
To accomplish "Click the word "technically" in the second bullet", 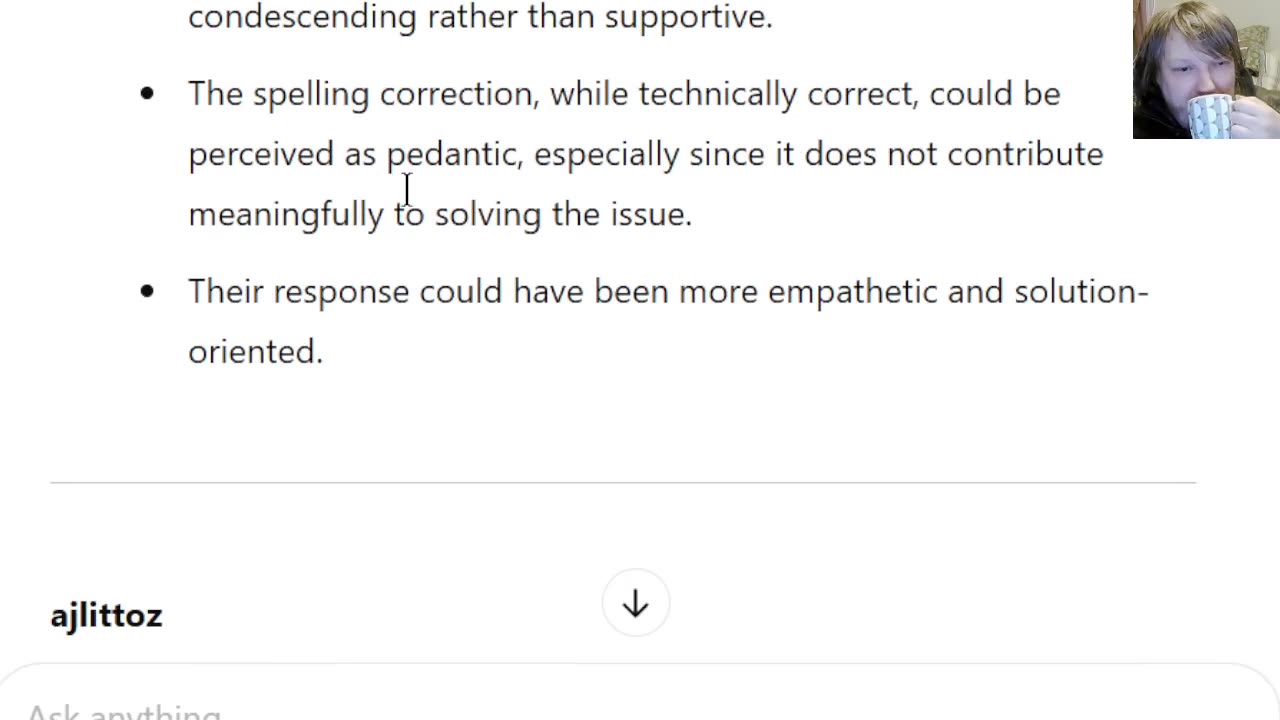I will [x=717, y=94].
